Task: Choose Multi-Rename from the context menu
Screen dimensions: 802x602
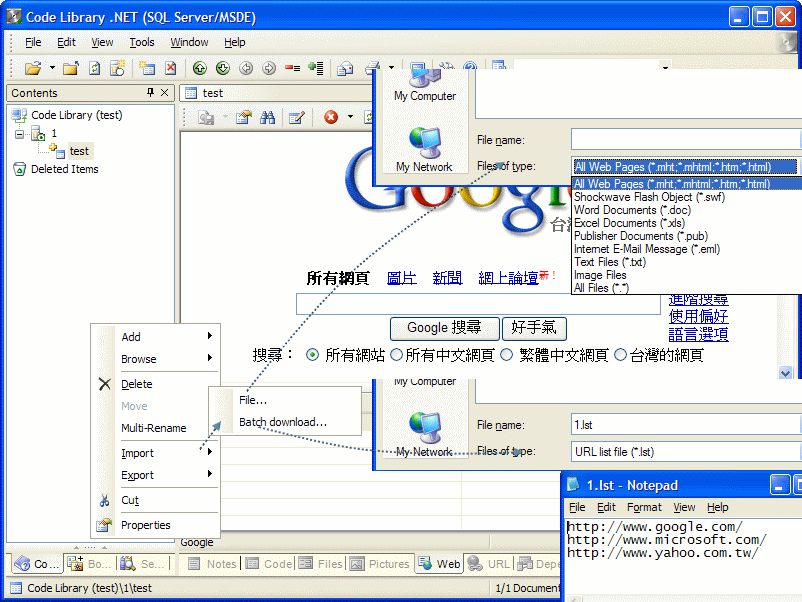Action: click(x=153, y=428)
